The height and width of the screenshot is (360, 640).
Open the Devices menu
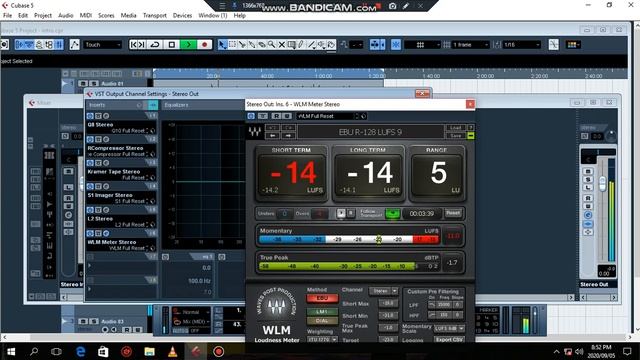click(182, 16)
